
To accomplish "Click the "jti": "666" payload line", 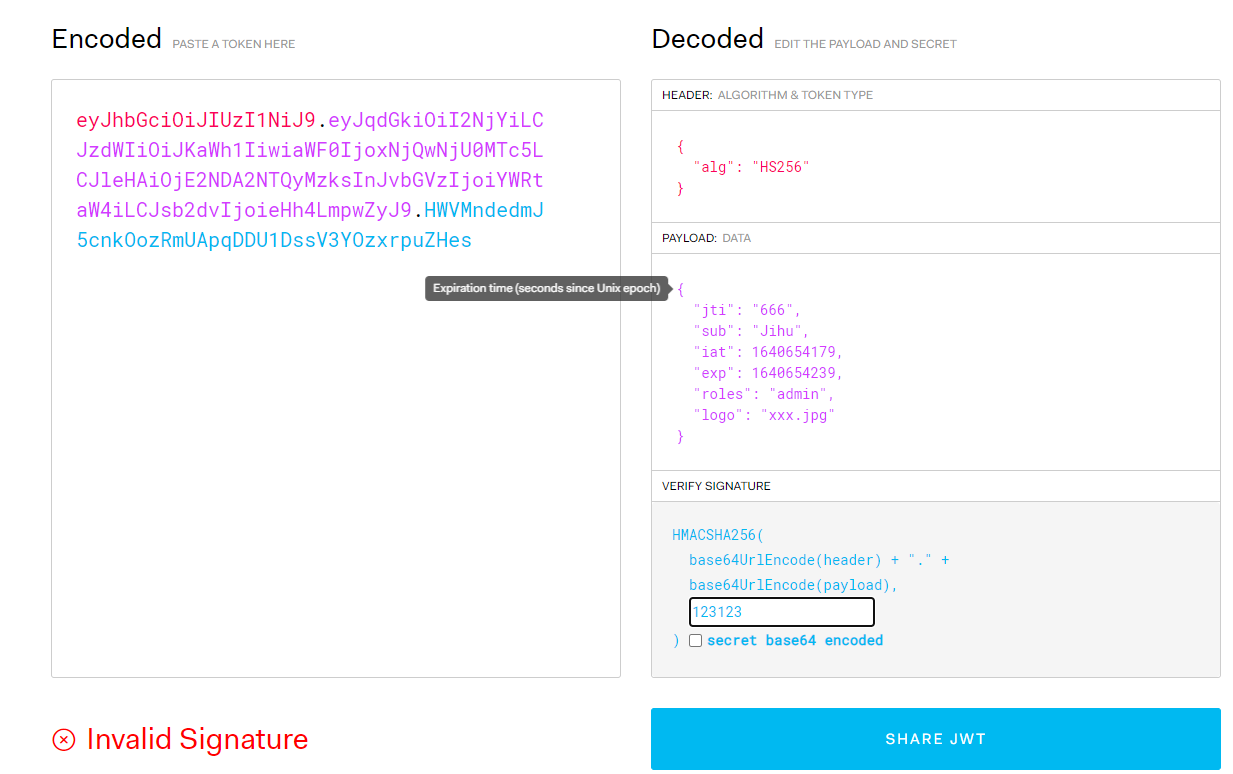I will [x=747, y=310].
